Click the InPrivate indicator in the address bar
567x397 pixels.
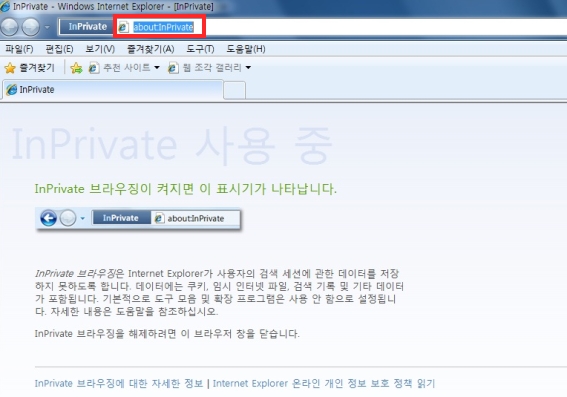pyautogui.click(x=87, y=27)
